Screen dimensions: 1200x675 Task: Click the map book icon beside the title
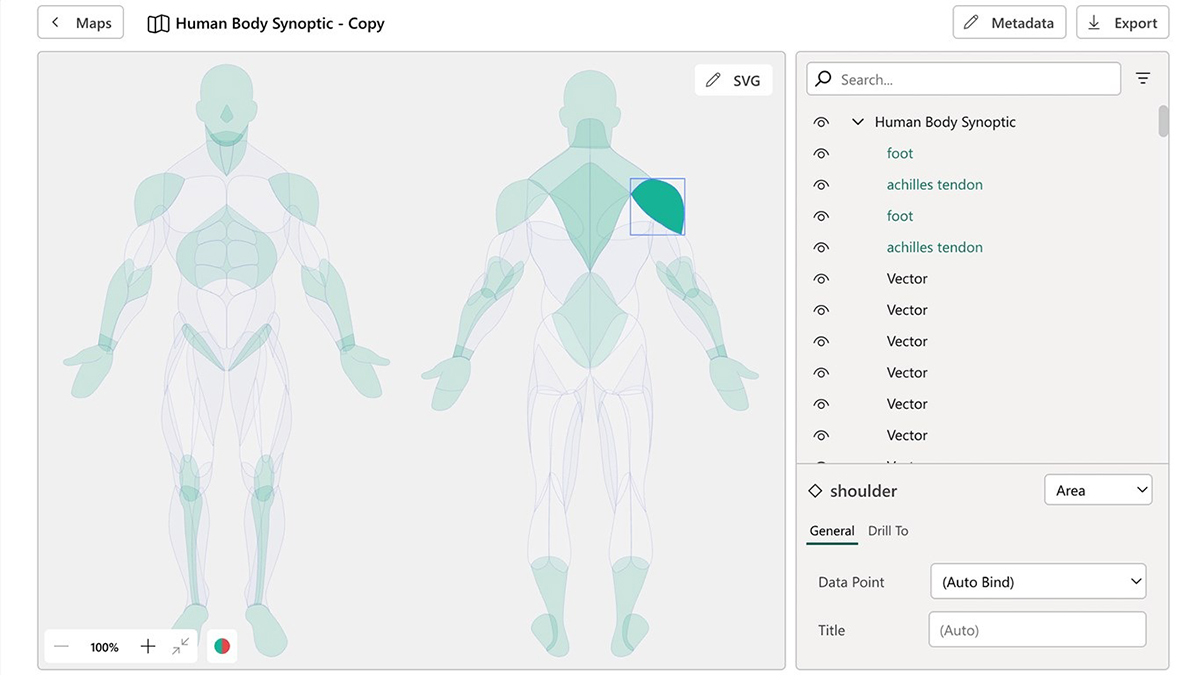pyautogui.click(x=157, y=22)
